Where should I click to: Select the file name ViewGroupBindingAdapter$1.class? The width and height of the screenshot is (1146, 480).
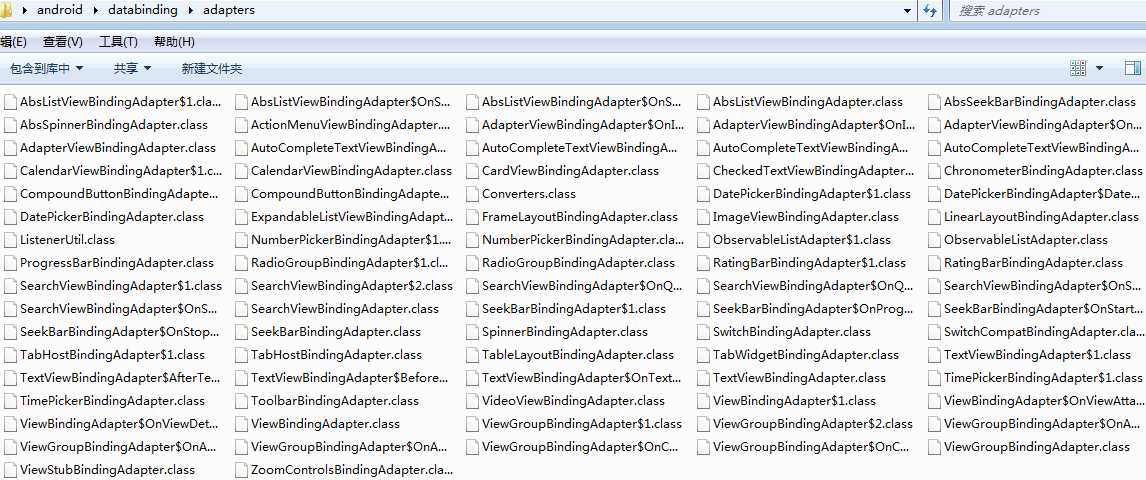coord(582,424)
